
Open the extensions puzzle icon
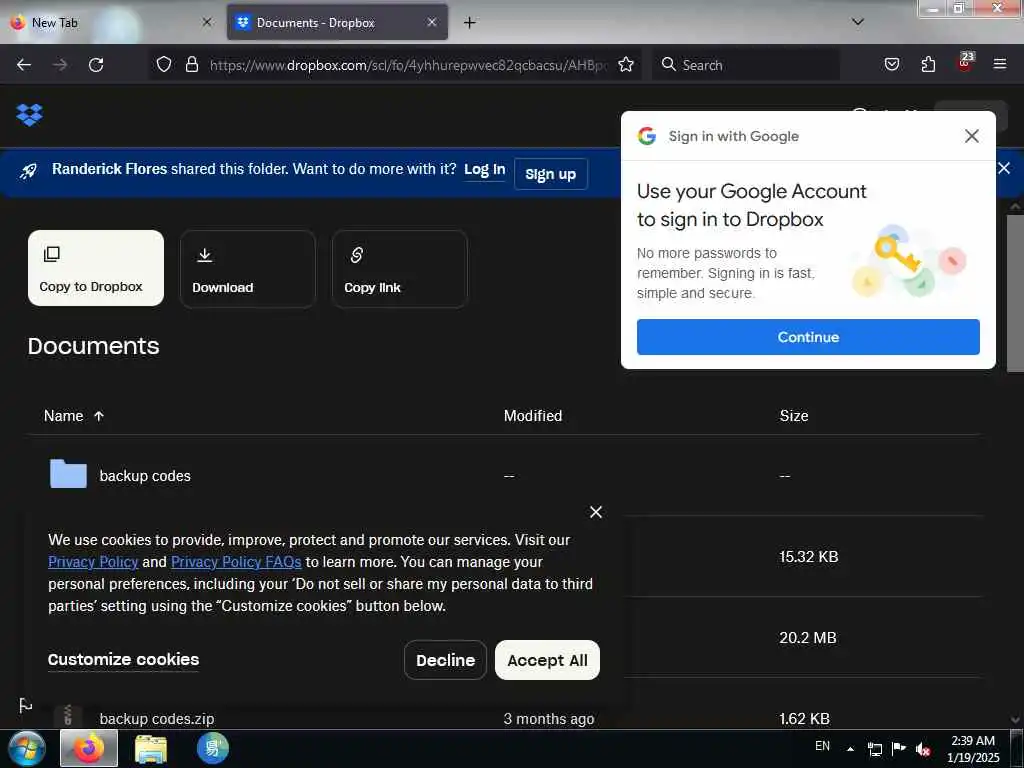tap(928, 65)
